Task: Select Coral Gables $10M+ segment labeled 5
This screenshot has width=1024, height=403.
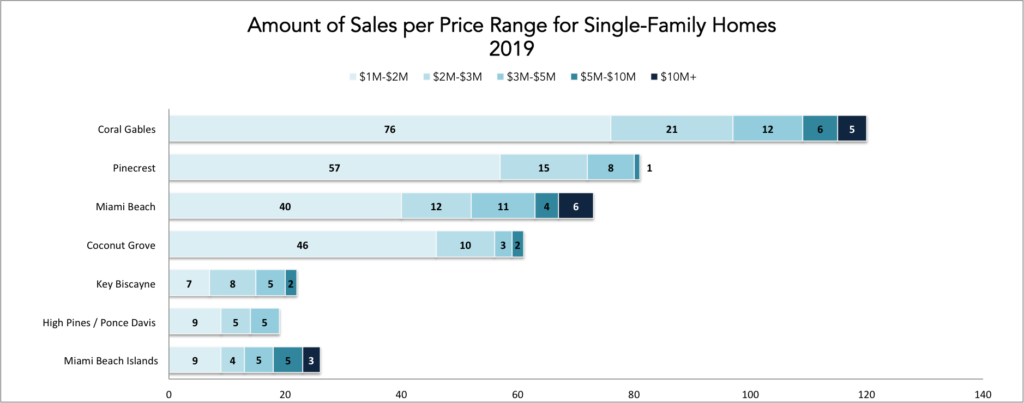Action: click(852, 129)
